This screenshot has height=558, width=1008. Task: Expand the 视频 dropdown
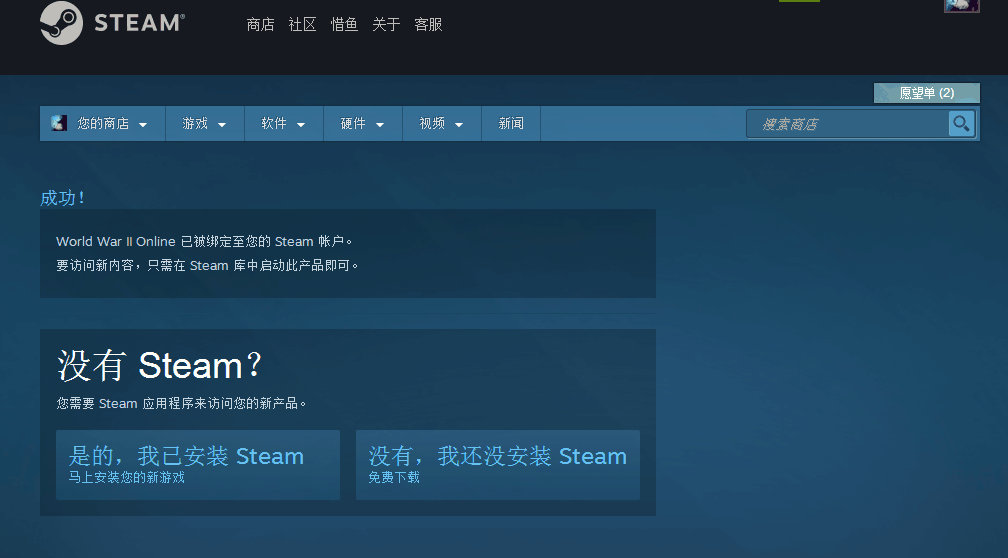pyautogui.click(x=442, y=123)
